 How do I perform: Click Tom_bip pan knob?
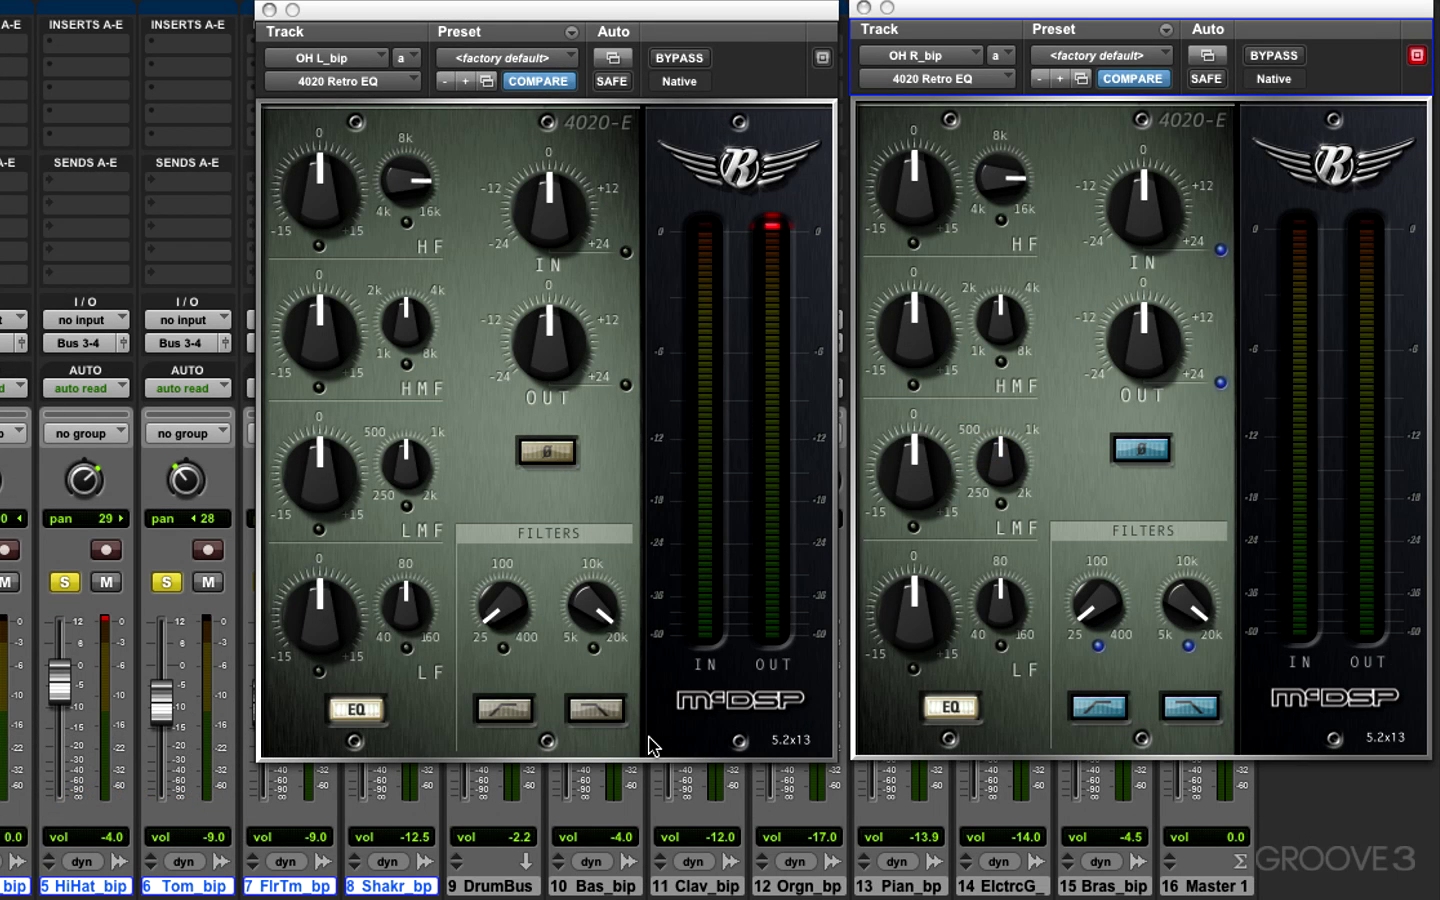186,480
